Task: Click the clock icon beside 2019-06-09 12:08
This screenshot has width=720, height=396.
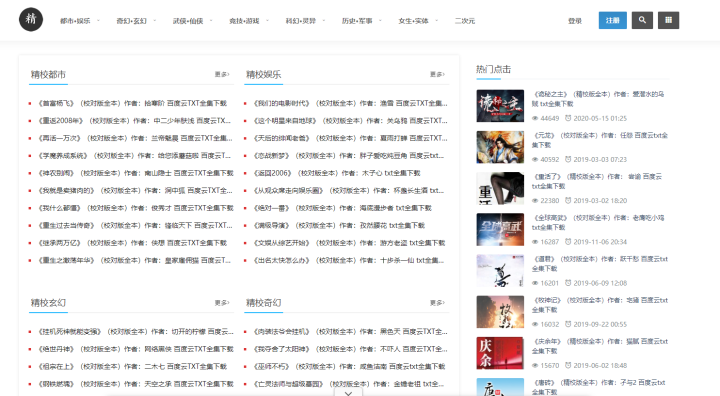Action: click(568, 283)
